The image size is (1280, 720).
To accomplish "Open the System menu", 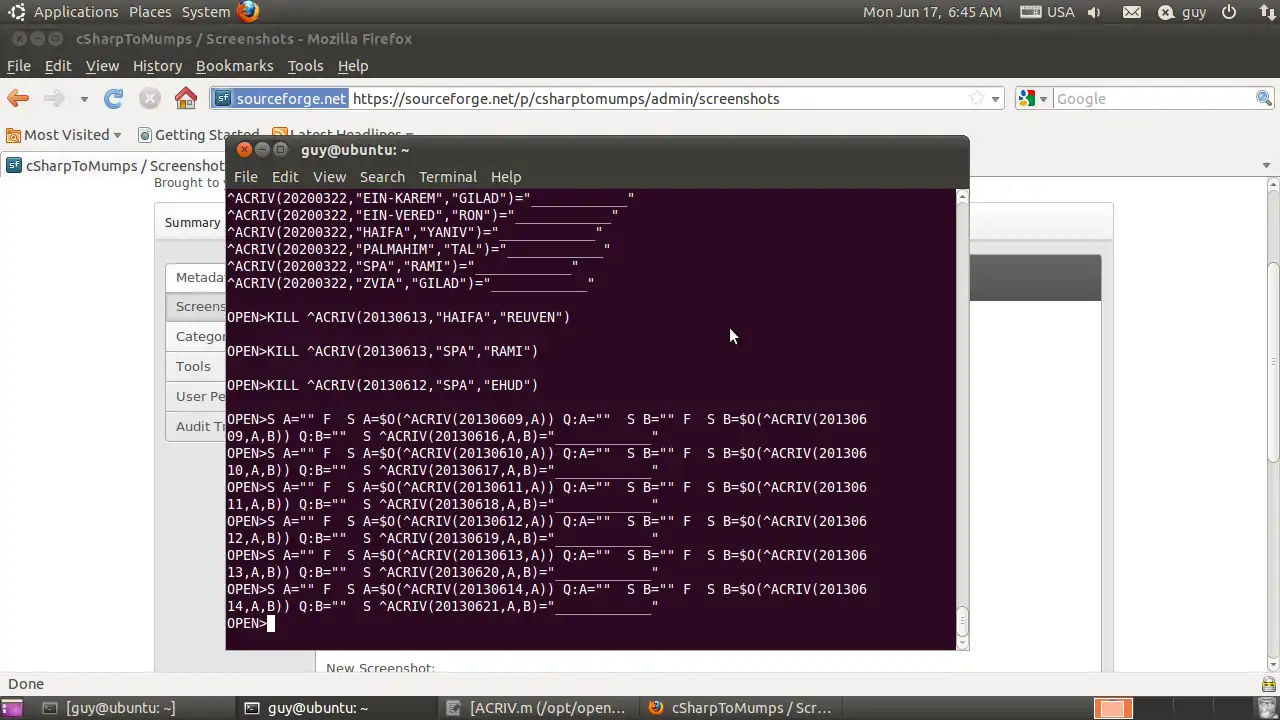I will tap(206, 12).
